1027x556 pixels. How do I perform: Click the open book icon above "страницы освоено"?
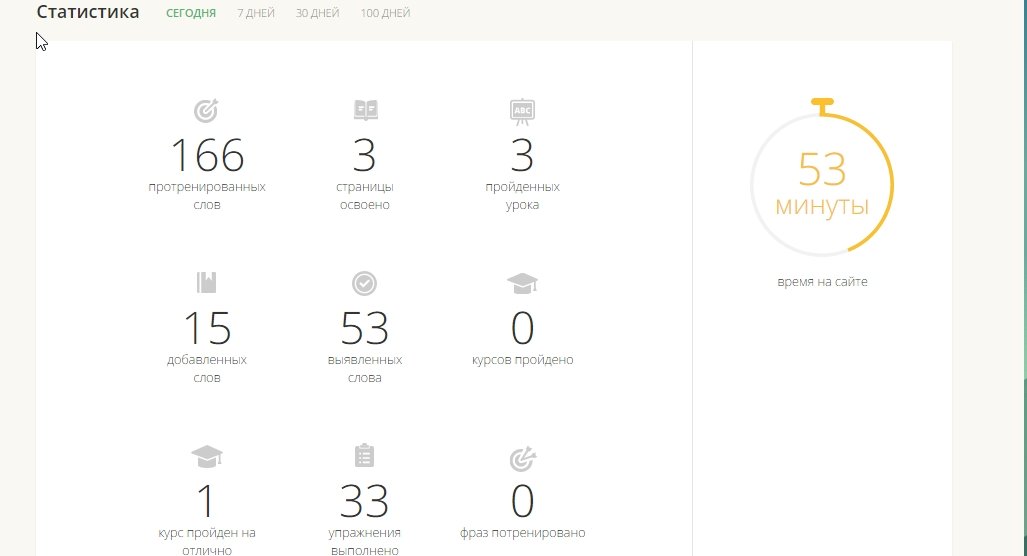pyautogui.click(x=365, y=110)
